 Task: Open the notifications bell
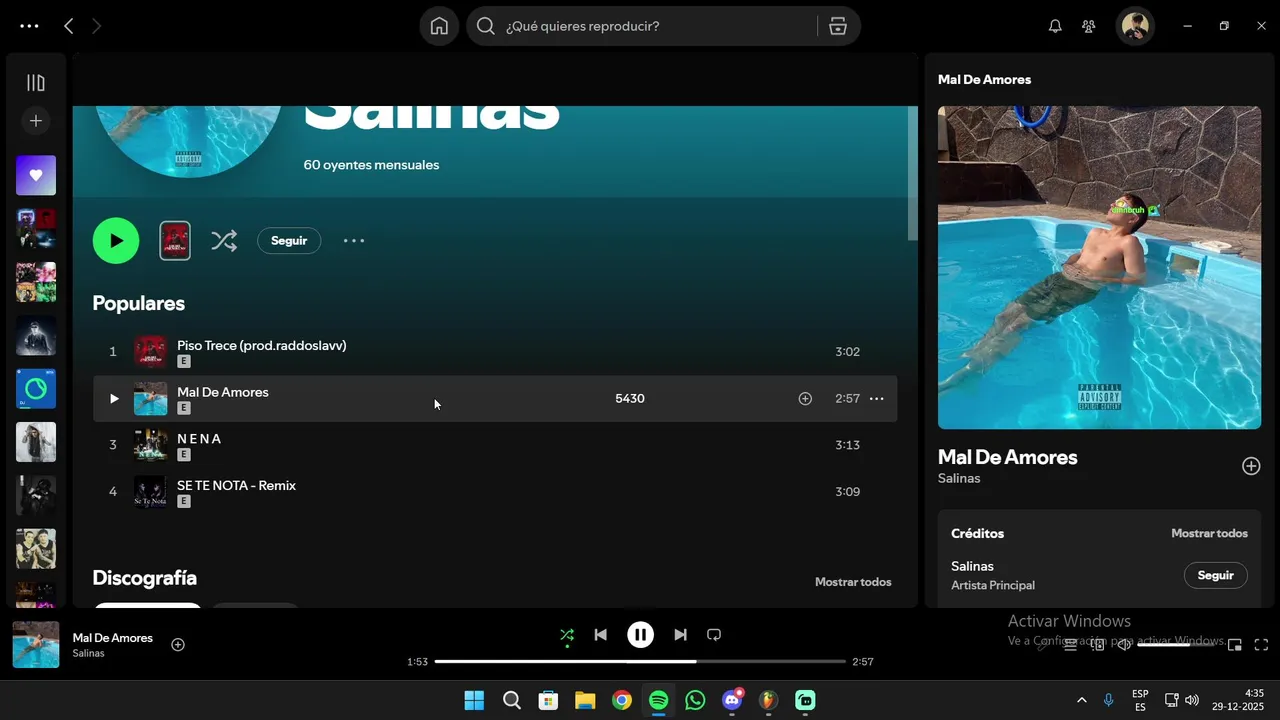[x=1055, y=26]
